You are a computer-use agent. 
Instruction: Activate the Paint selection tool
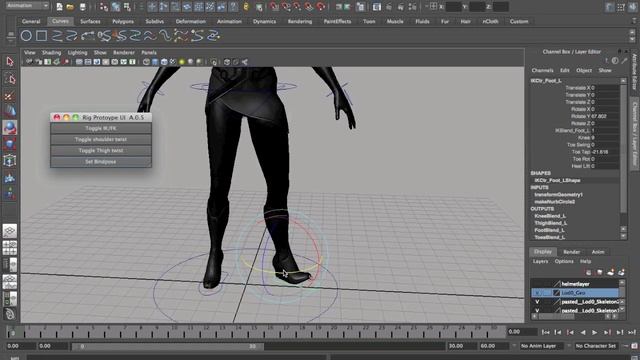[x=10, y=96]
